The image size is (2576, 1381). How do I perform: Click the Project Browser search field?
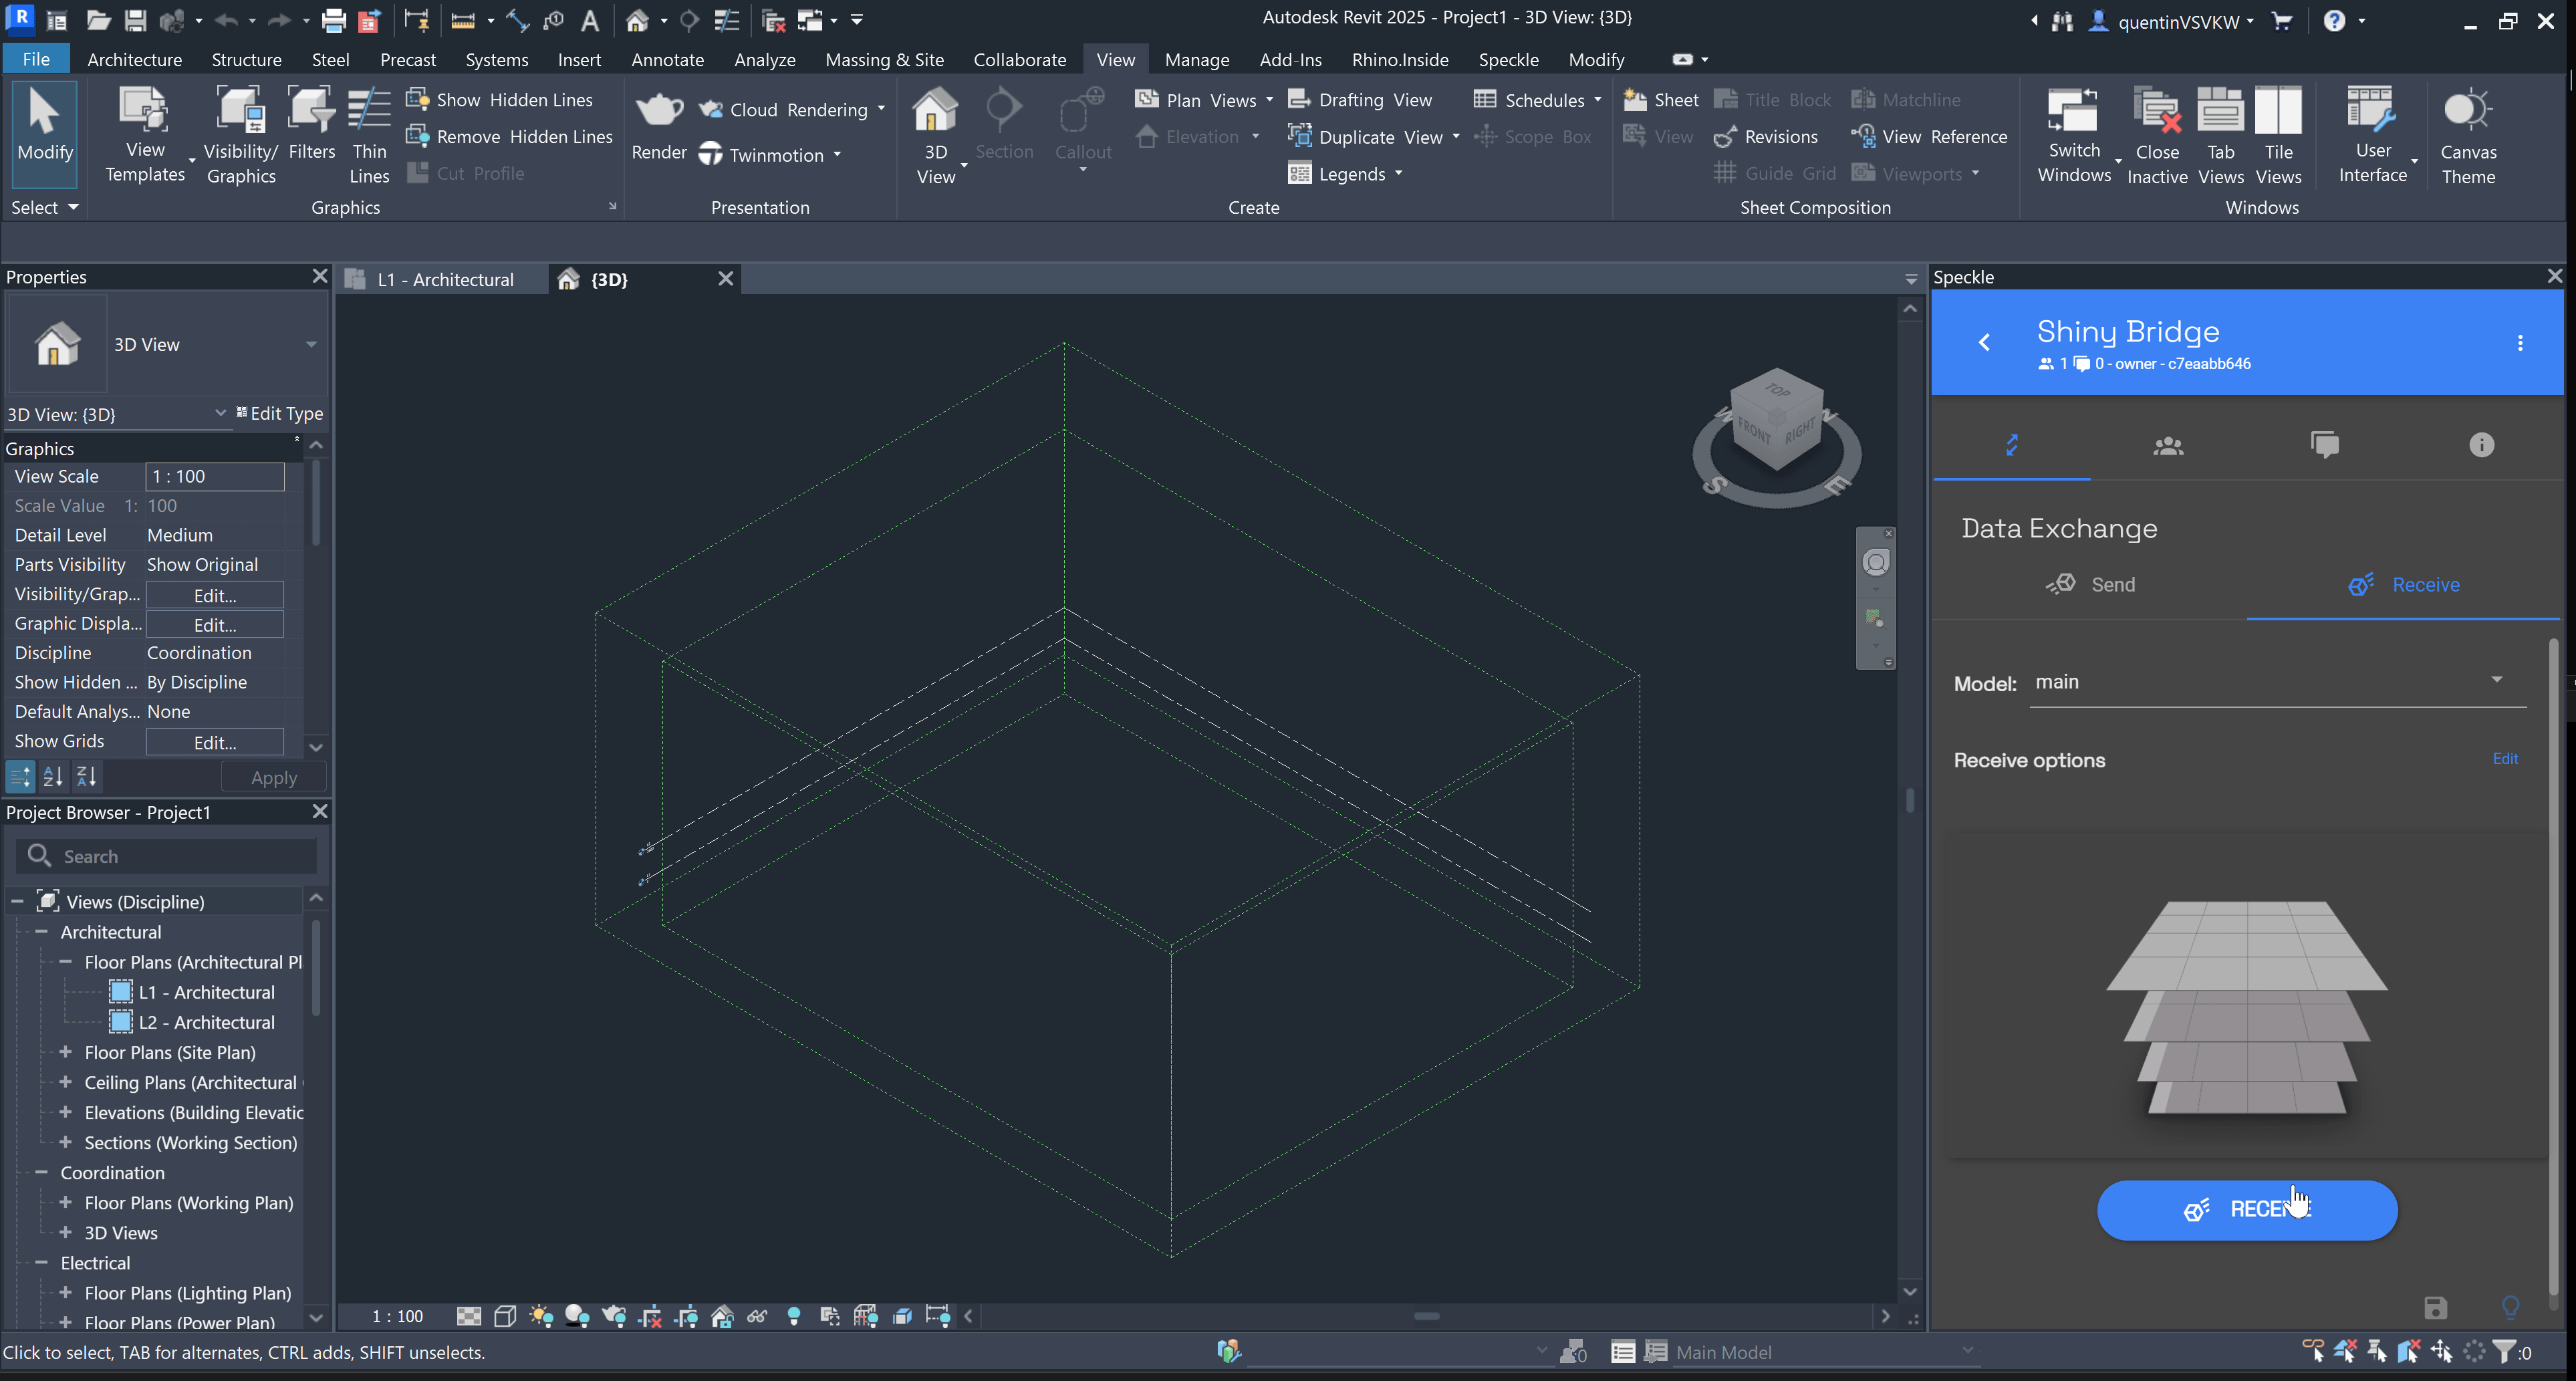(167, 856)
